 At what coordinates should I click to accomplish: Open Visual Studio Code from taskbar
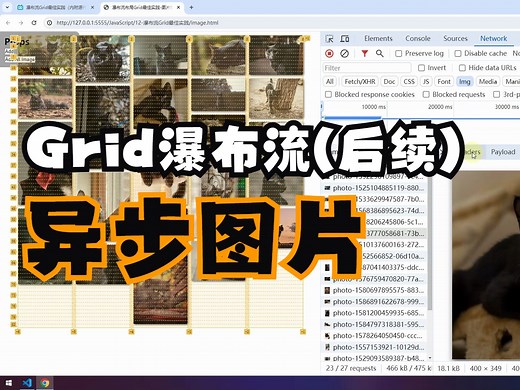[x=27, y=383]
